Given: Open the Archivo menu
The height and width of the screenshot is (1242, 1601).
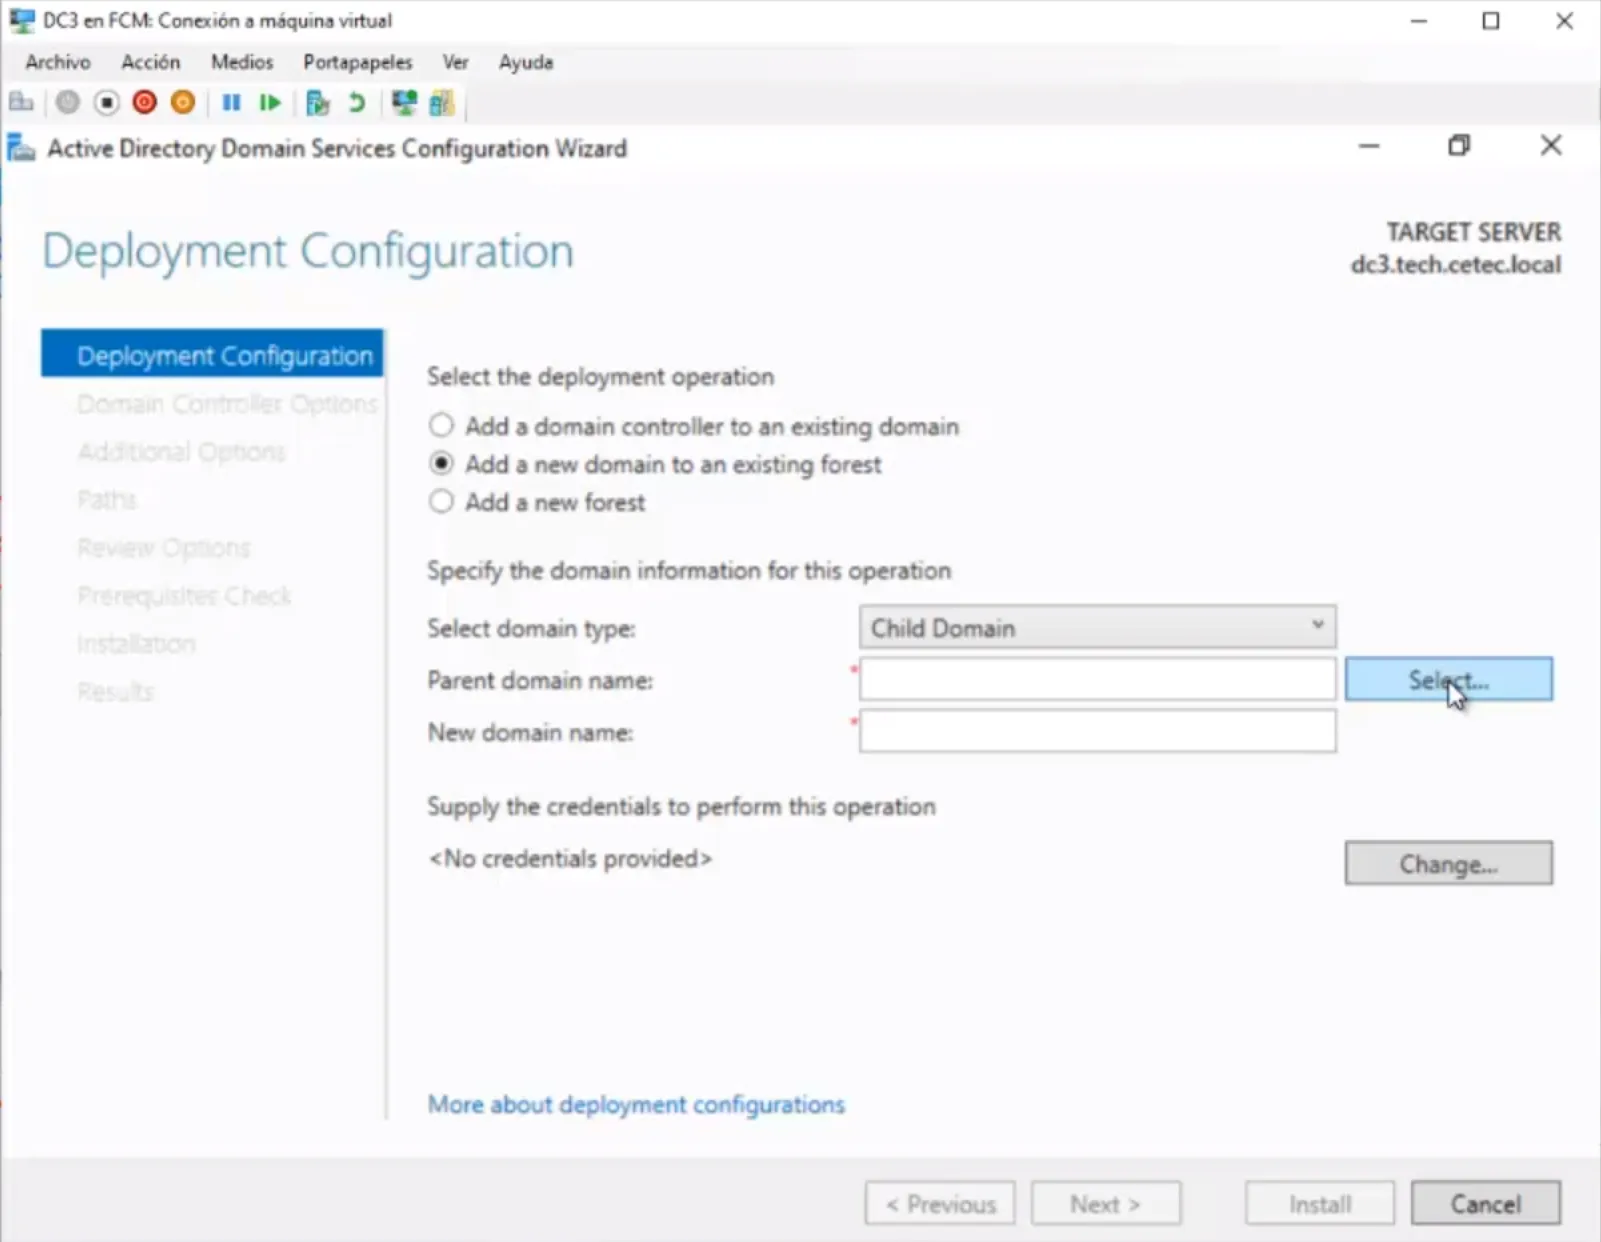Looking at the screenshot, I should [x=57, y=62].
